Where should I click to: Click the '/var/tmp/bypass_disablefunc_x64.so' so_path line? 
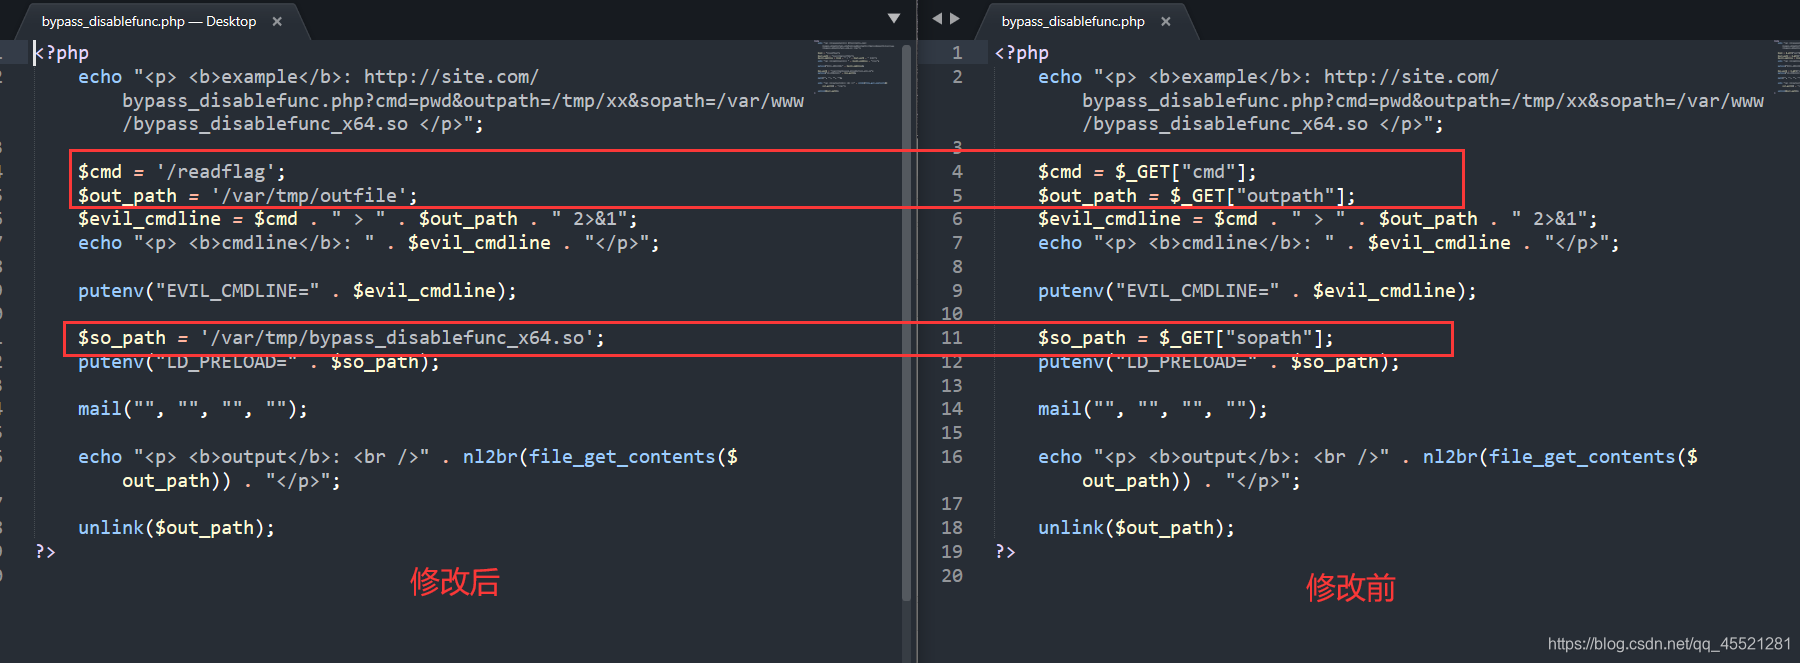(341, 338)
